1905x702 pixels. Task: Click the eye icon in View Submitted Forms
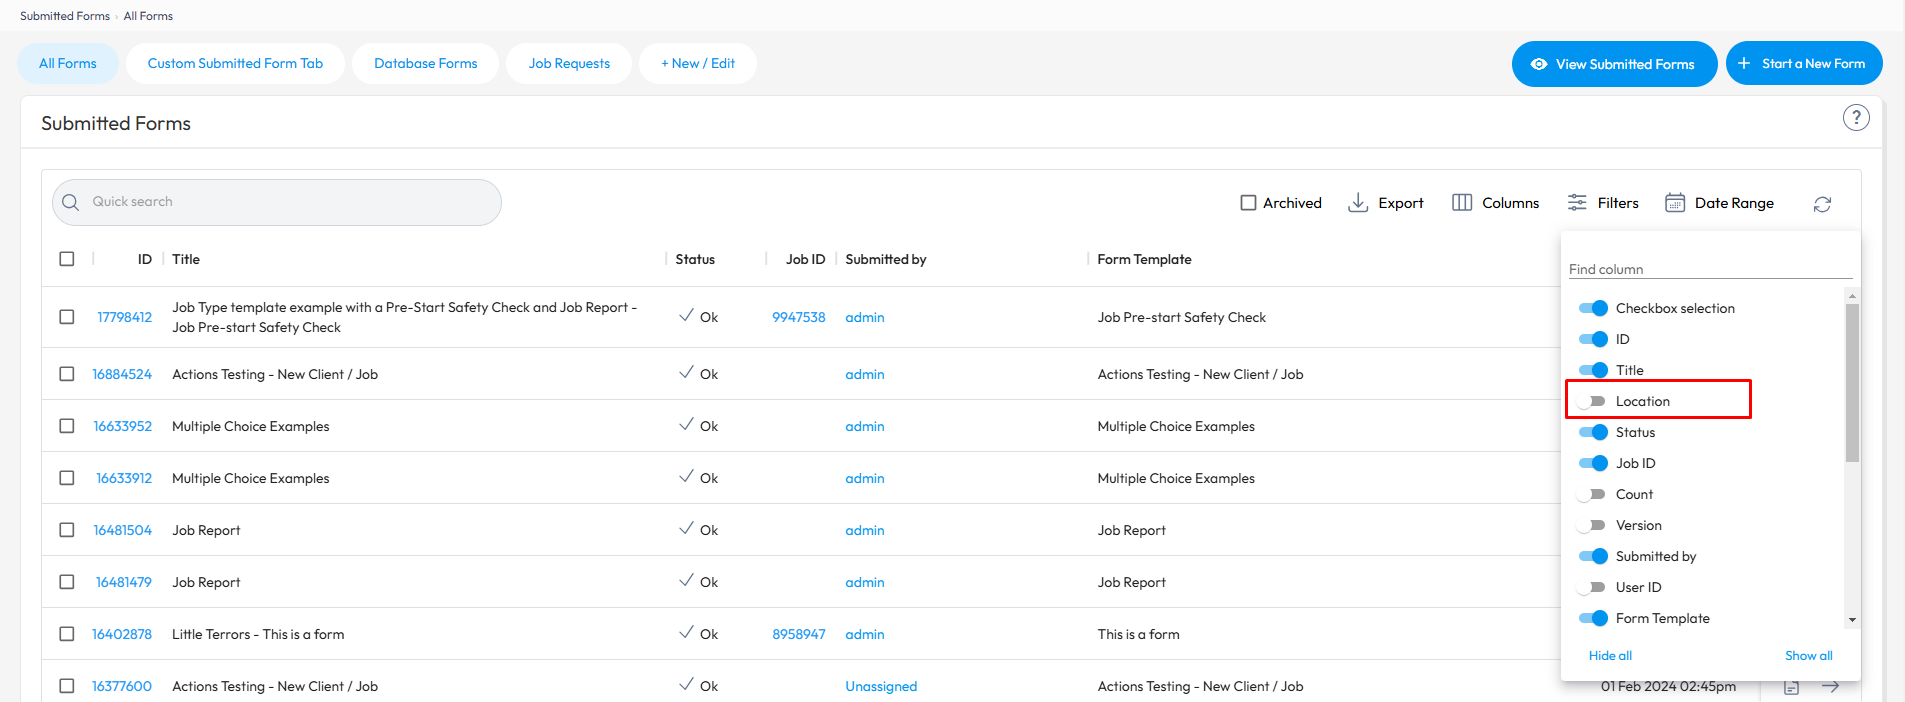tap(1539, 64)
